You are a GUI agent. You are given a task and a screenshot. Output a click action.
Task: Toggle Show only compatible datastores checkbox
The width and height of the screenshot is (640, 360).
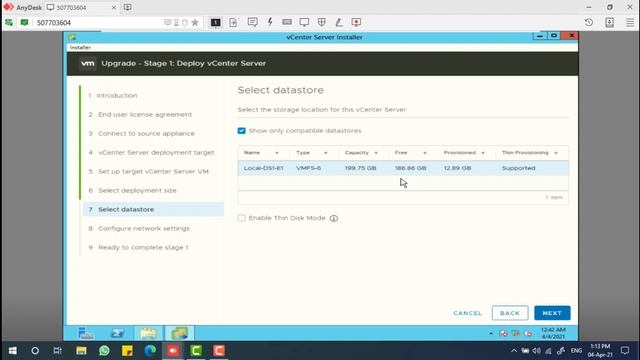pyautogui.click(x=242, y=131)
